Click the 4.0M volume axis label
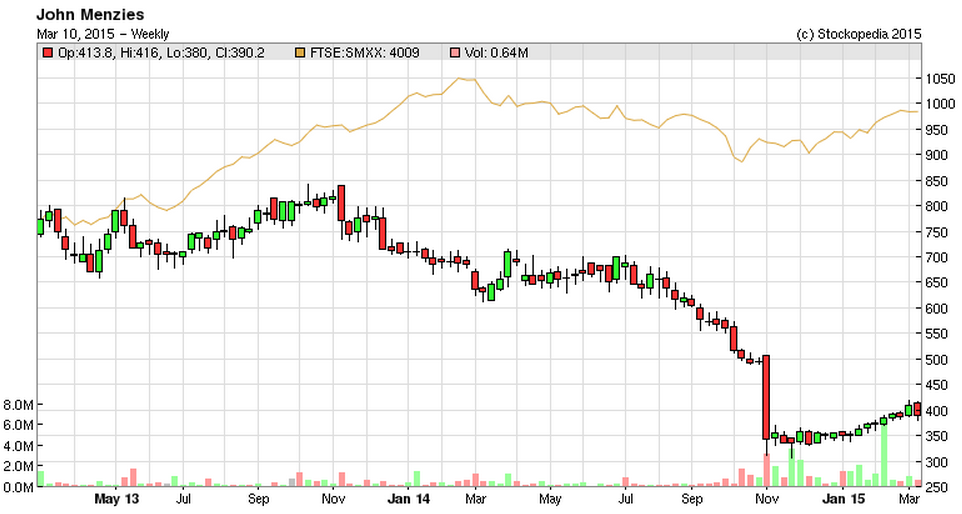 (x=18, y=446)
